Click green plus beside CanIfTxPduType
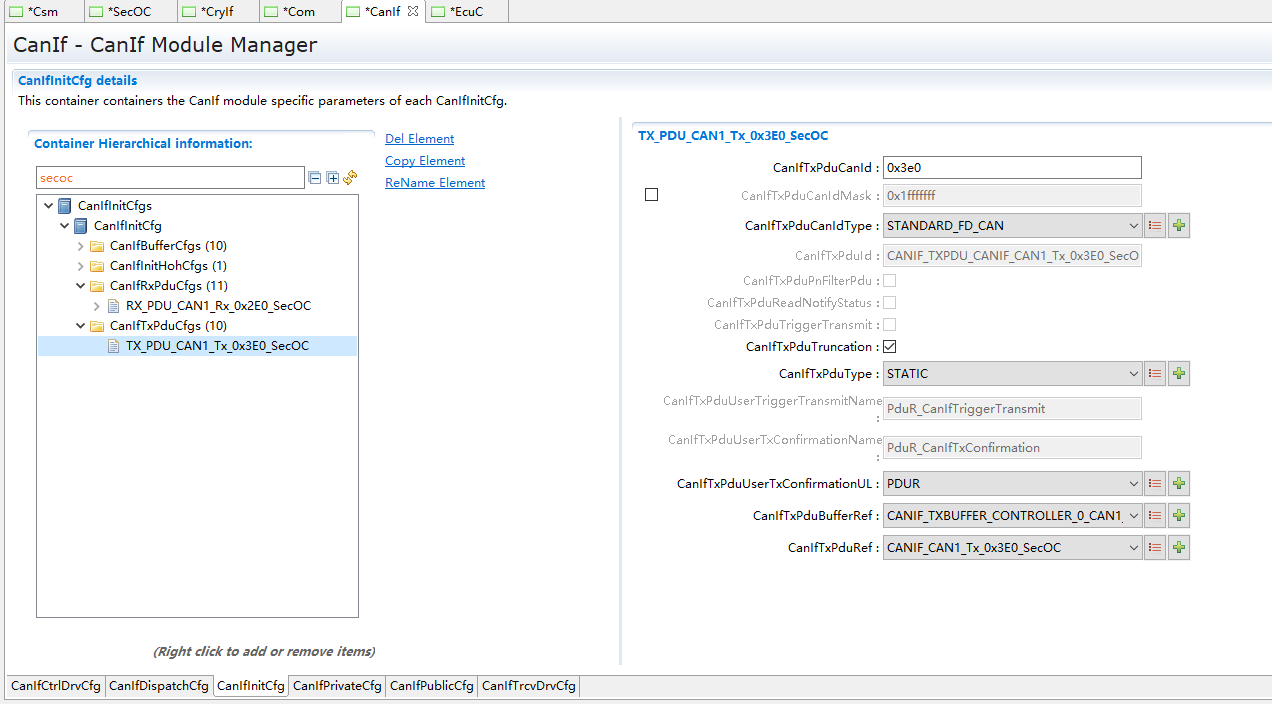 click(1179, 374)
